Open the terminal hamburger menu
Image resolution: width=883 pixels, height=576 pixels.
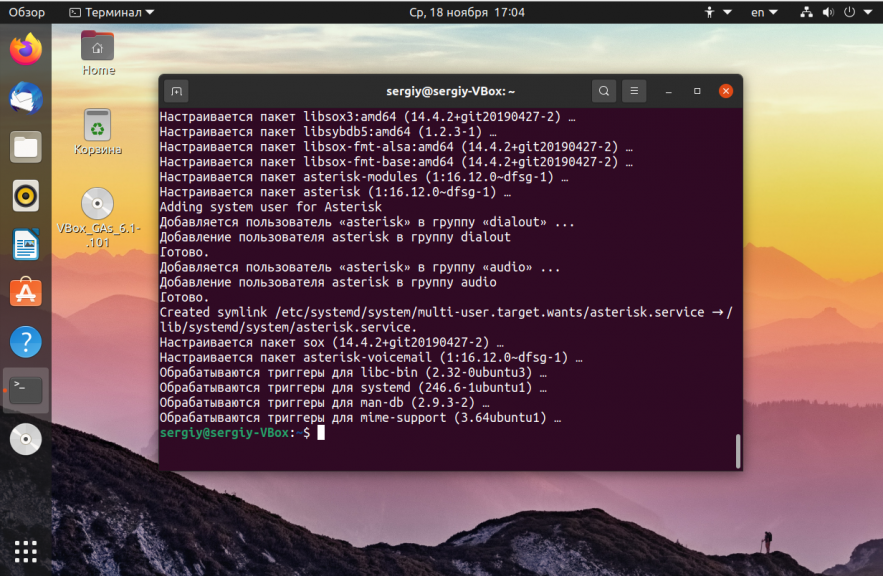[x=634, y=91]
